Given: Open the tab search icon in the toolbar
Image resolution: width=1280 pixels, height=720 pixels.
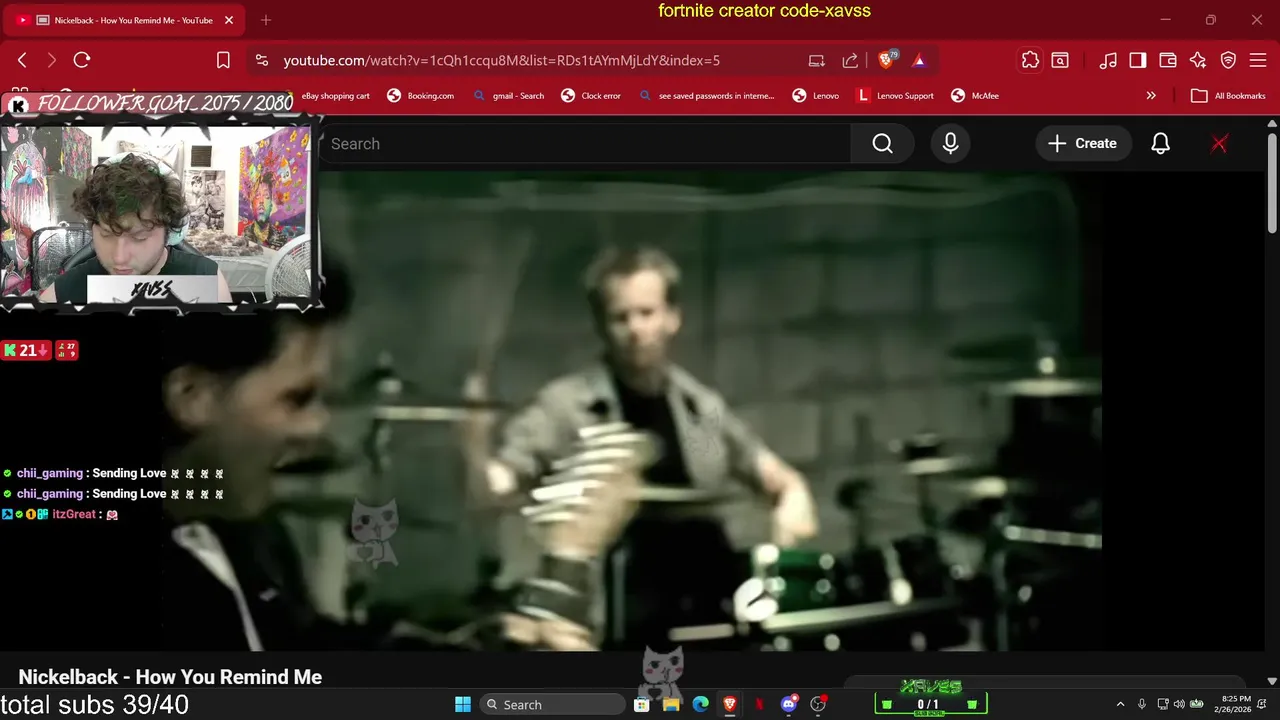Looking at the screenshot, I should click(x=1060, y=60).
